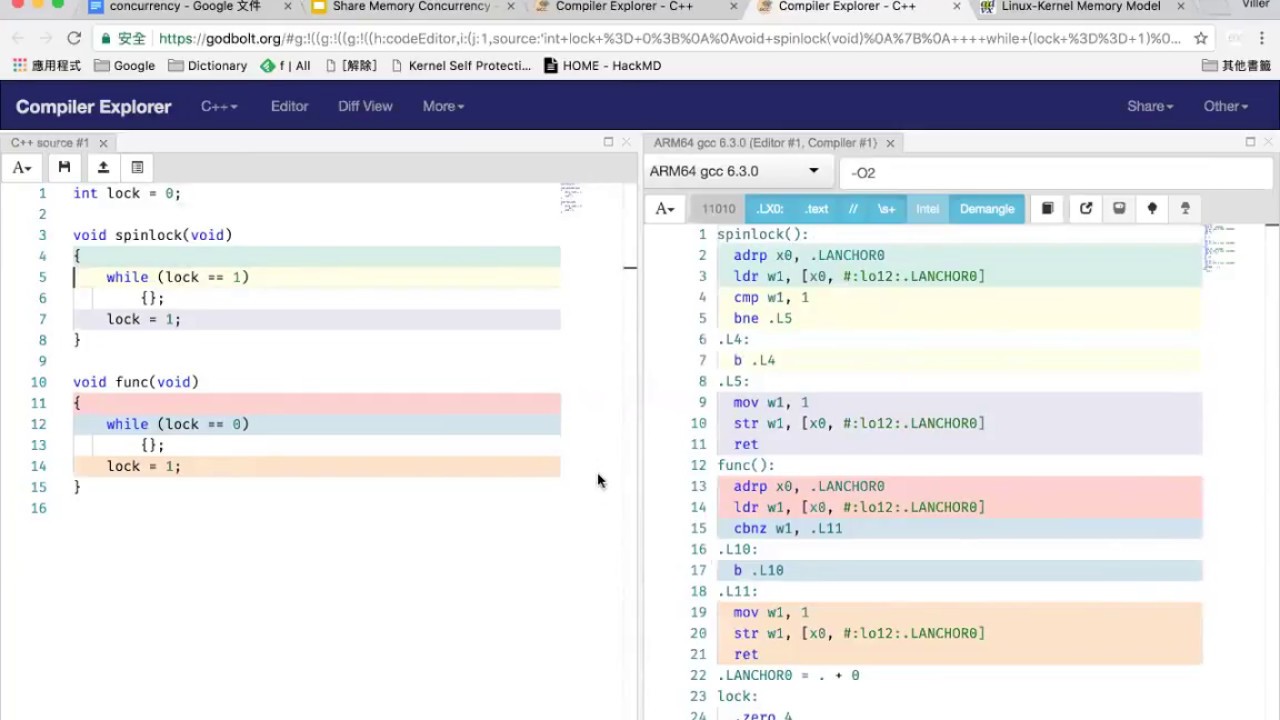This screenshot has width=1280, height=720.
Task: Reload the page with the refresh icon
Action: click(x=74, y=39)
